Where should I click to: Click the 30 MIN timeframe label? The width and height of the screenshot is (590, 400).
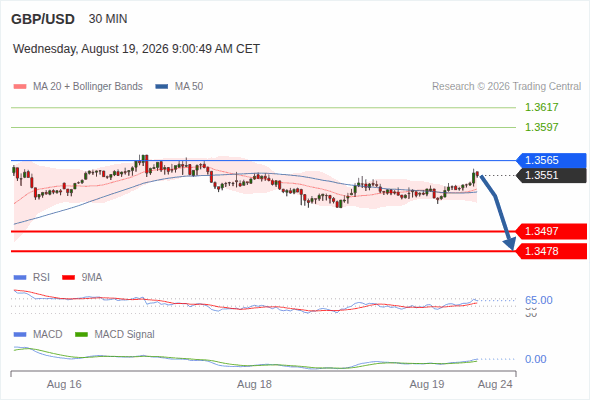click(x=108, y=19)
